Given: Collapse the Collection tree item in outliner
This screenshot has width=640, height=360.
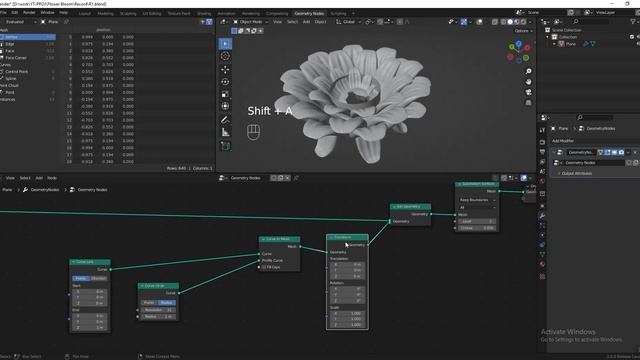Looking at the screenshot, I should click(548, 37).
